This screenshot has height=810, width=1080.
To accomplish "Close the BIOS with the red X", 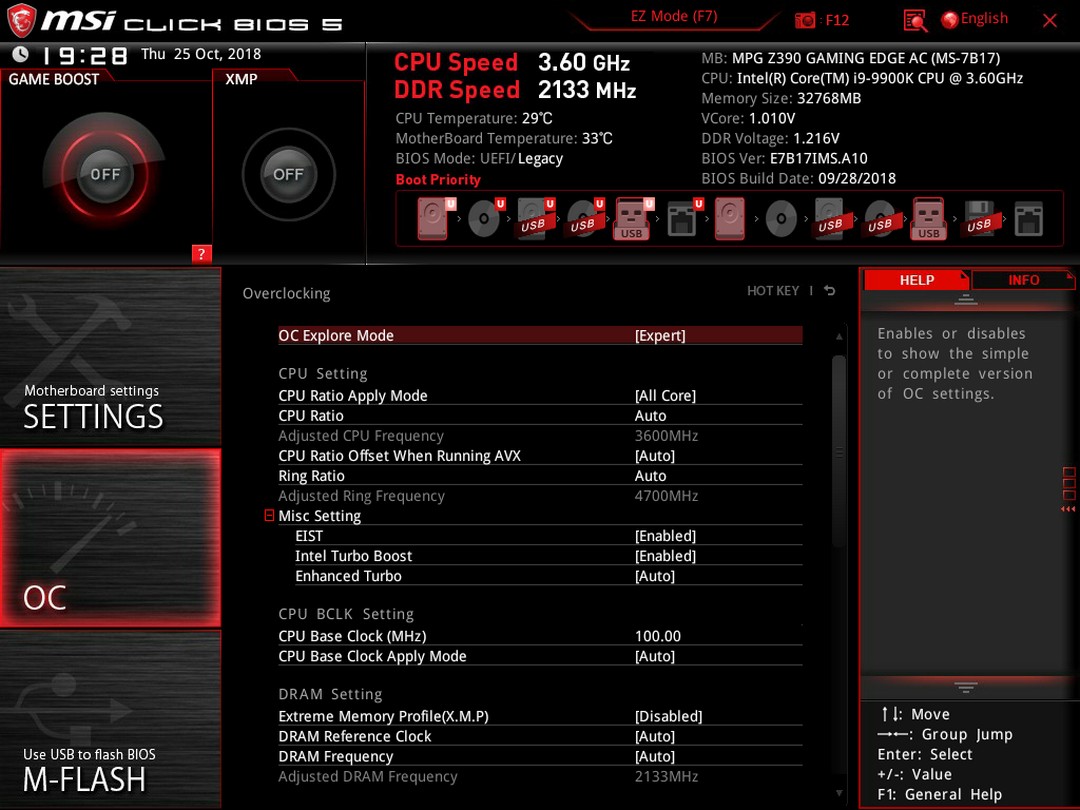I will coord(1050,21).
